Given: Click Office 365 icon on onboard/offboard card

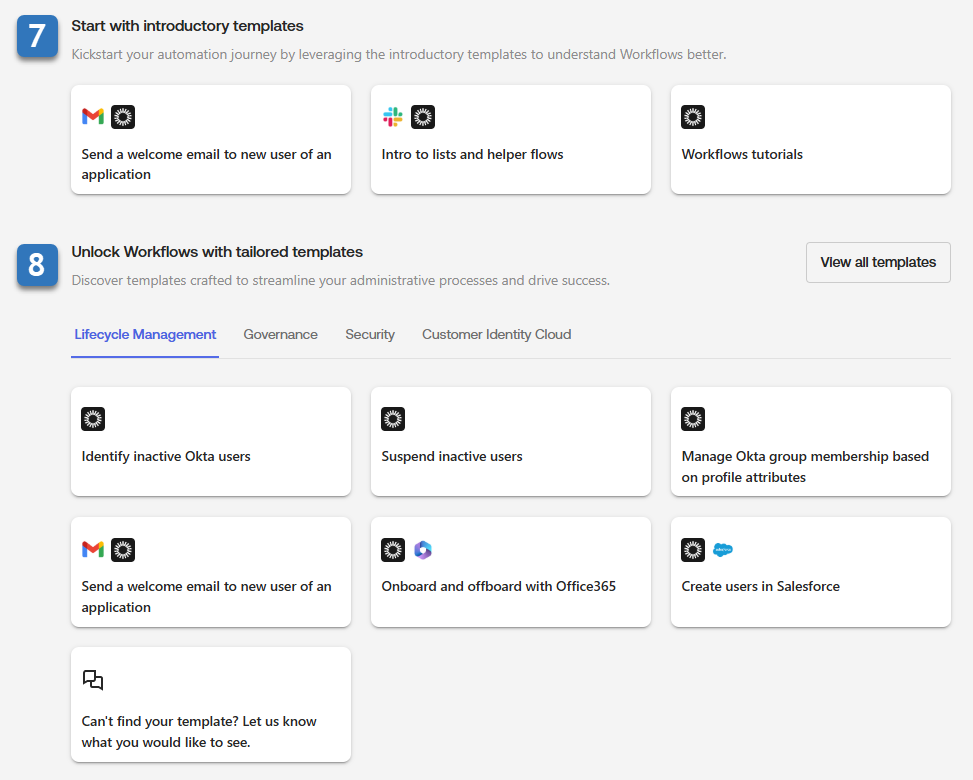Looking at the screenshot, I should click(423, 549).
